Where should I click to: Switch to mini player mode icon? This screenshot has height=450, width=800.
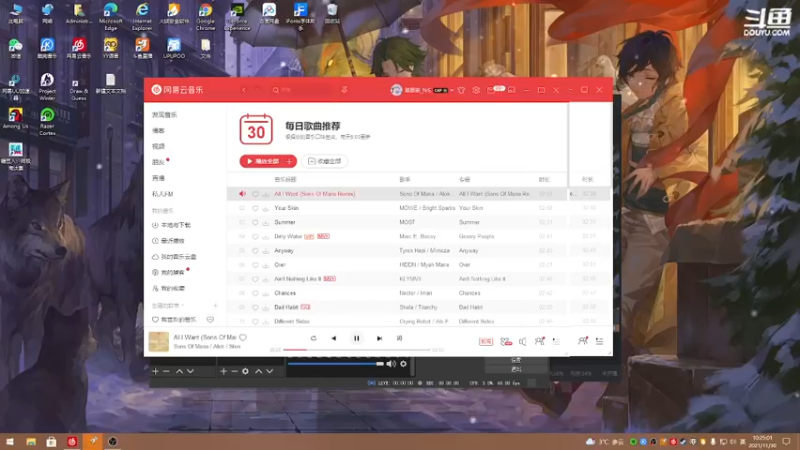click(511, 90)
